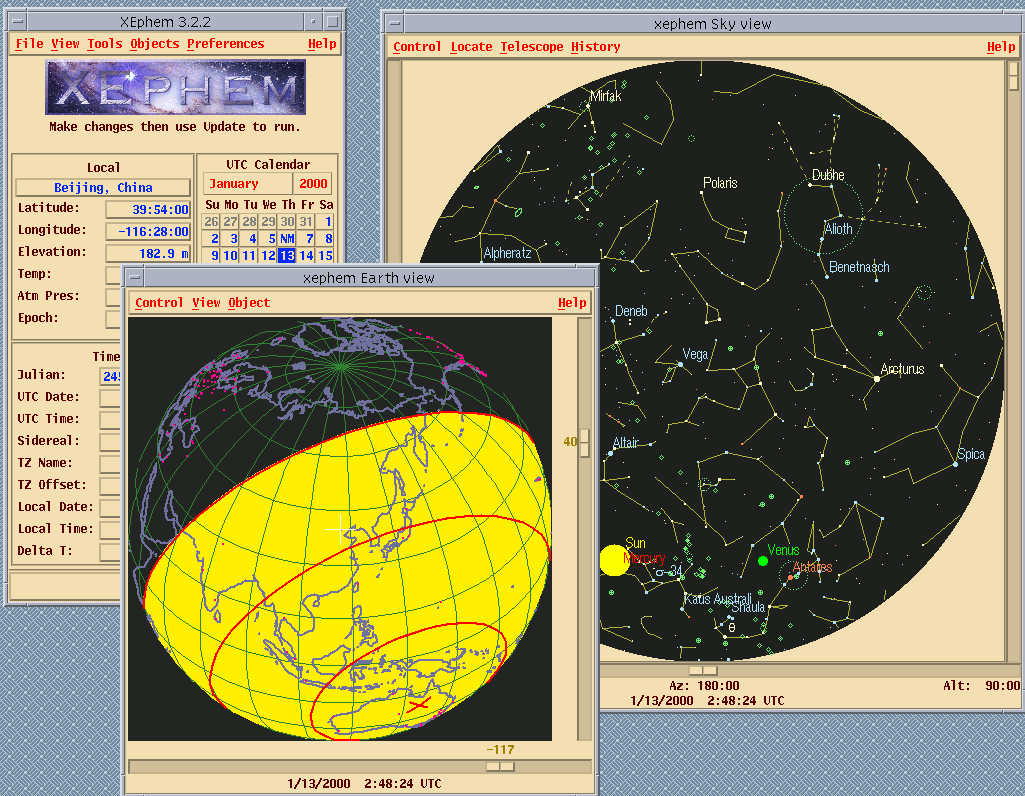The width and height of the screenshot is (1025, 796).
Task: Open the XEphem 3.2.2 window menu button
Action: point(18,21)
